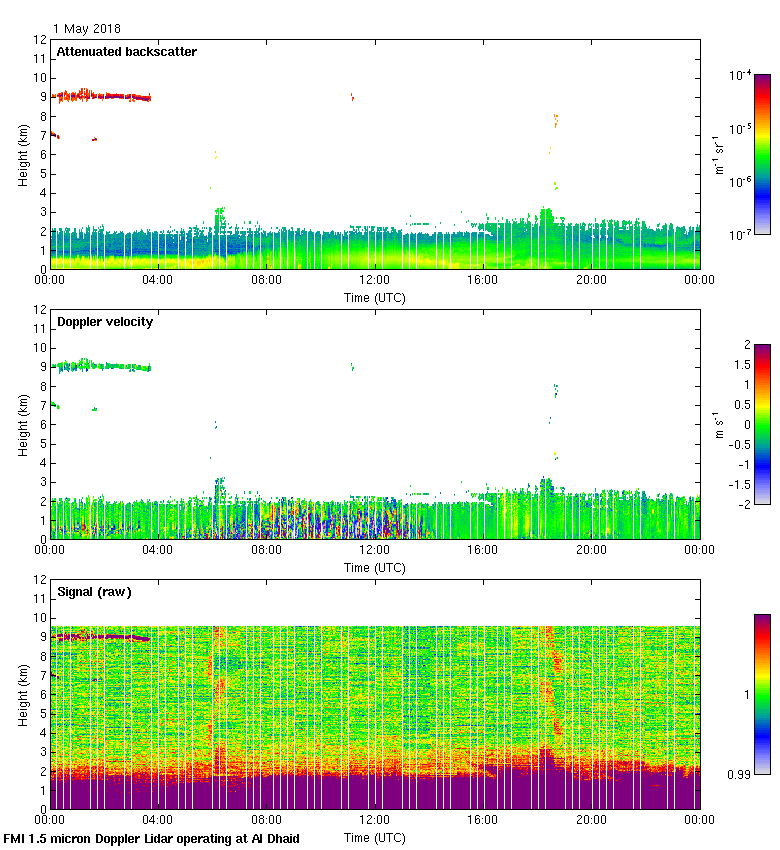Screen dimensions: 780x850
Task: Click 'Time (UTC)' label below Doppler velocity plot
Action: pyautogui.click(x=375, y=567)
